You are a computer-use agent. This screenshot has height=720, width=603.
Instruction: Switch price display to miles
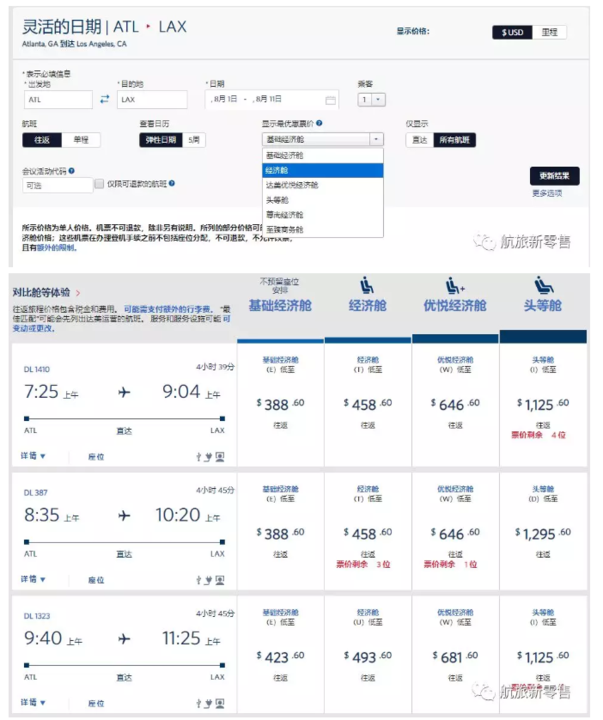click(549, 32)
